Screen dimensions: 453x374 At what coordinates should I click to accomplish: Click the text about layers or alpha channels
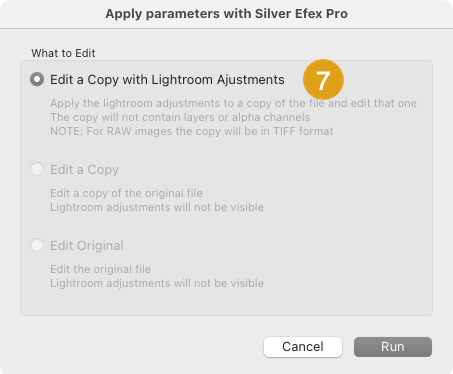tap(180, 117)
